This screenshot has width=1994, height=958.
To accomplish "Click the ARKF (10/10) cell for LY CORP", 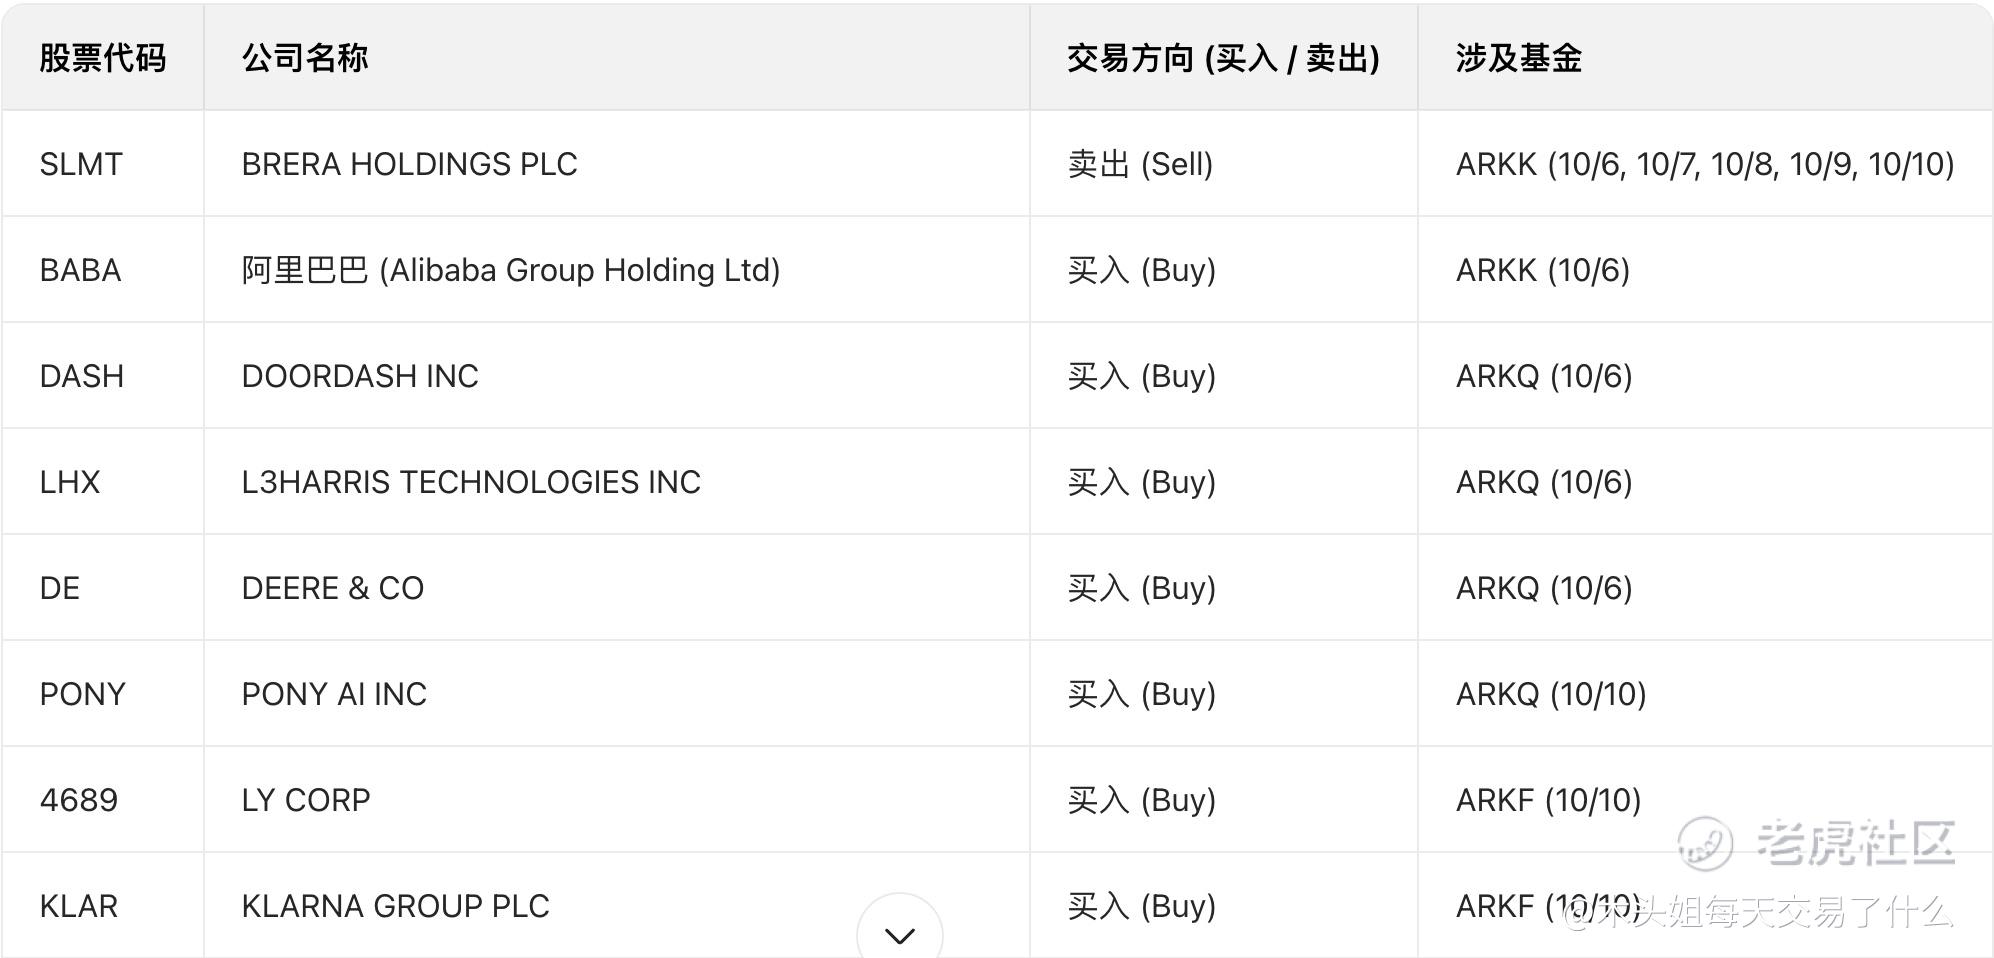I will click(x=1548, y=800).
